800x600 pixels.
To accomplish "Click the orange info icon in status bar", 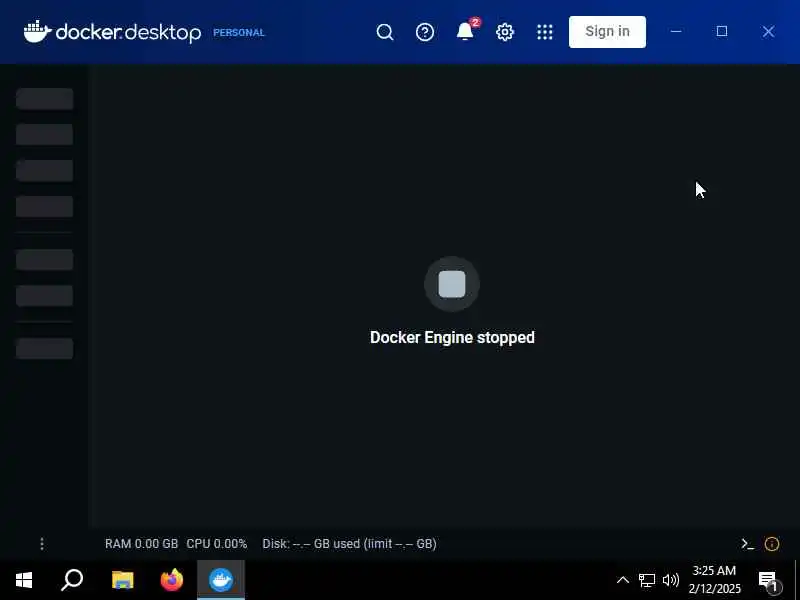I will tap(772, 544).
